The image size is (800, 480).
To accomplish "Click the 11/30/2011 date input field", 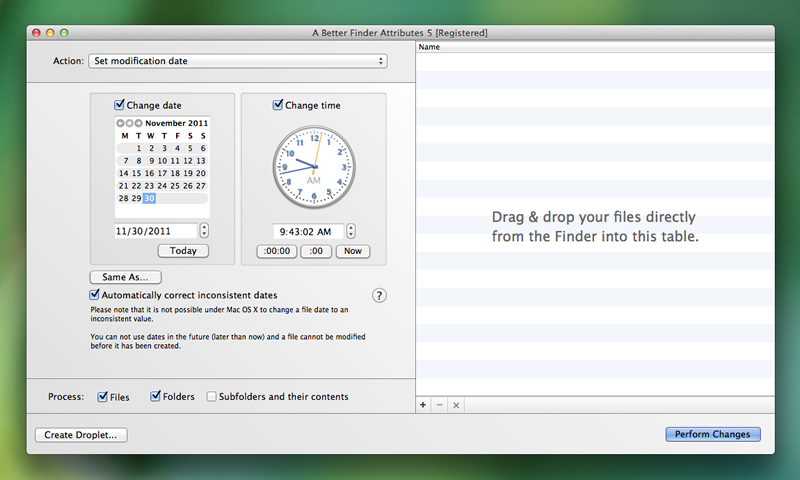I will 156,231.
